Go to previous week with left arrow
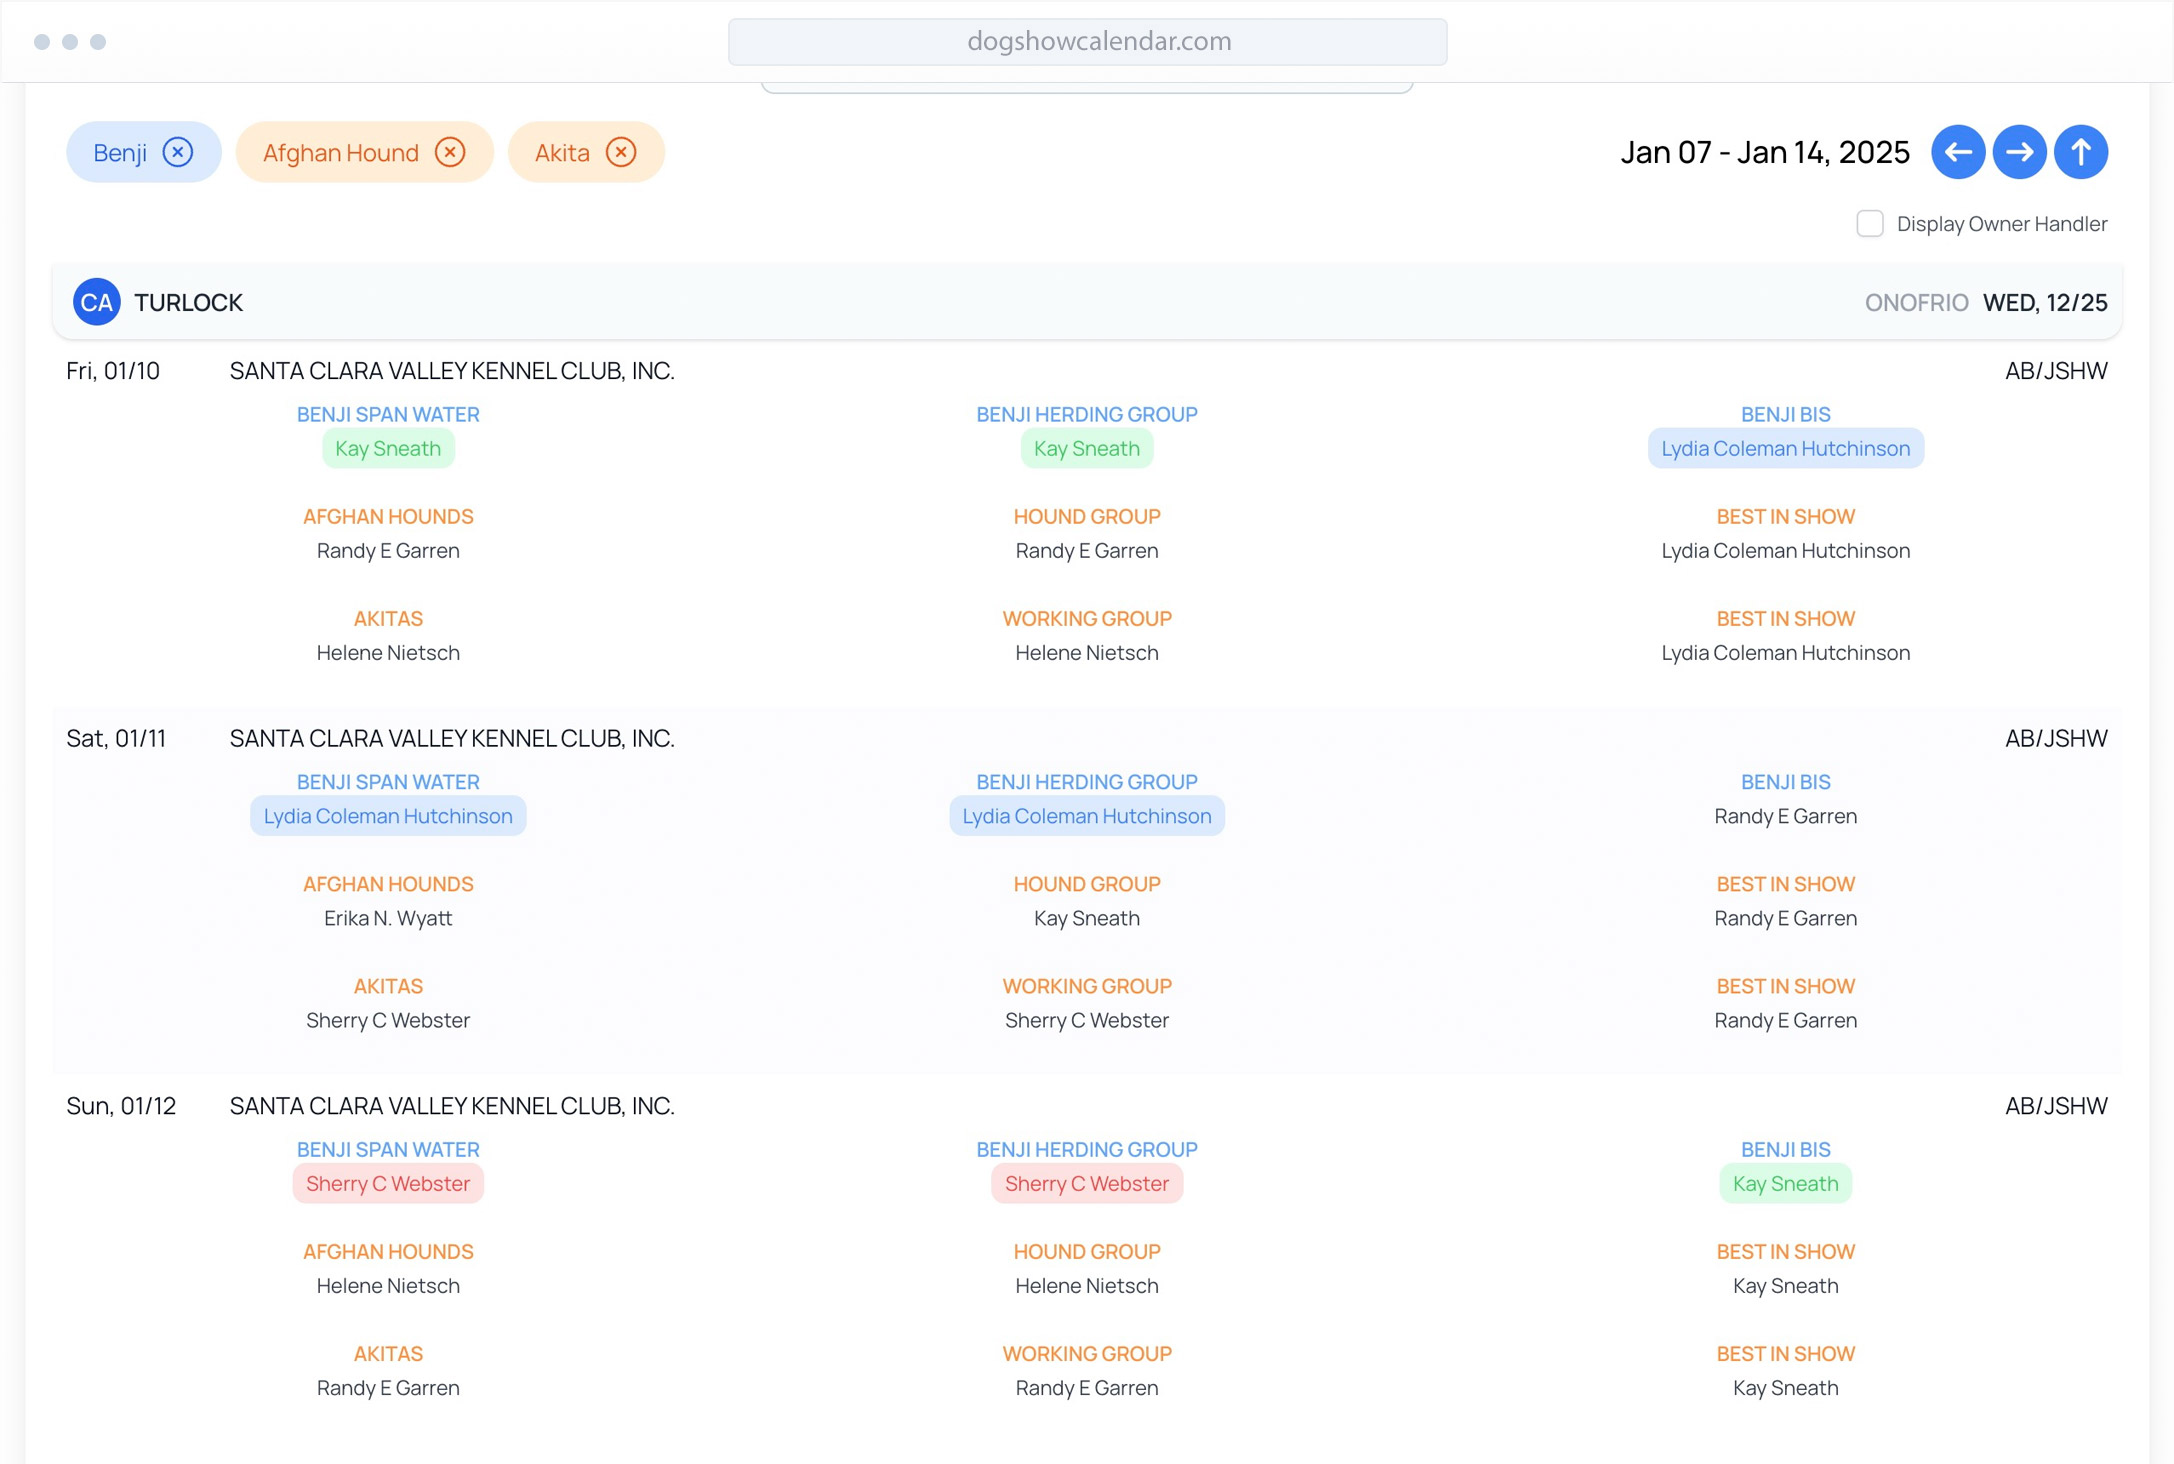The height and width of the screenshot is (1464, 2174). click(x=1957, y=152)
